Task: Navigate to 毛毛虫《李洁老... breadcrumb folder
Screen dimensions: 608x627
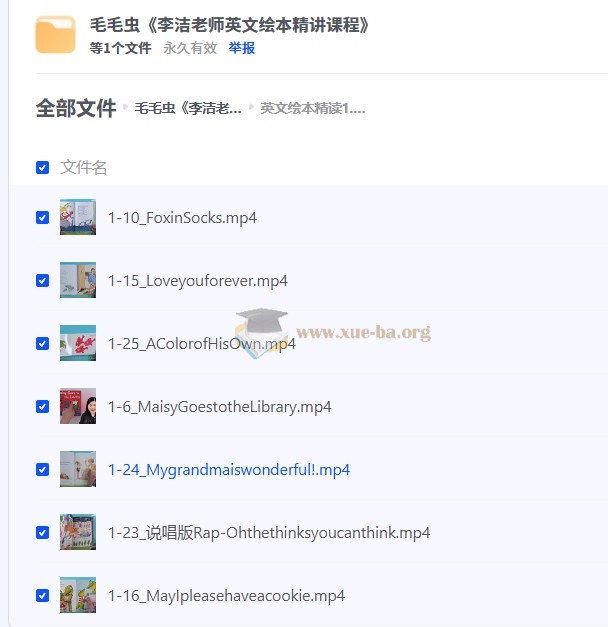Action: 188,108
